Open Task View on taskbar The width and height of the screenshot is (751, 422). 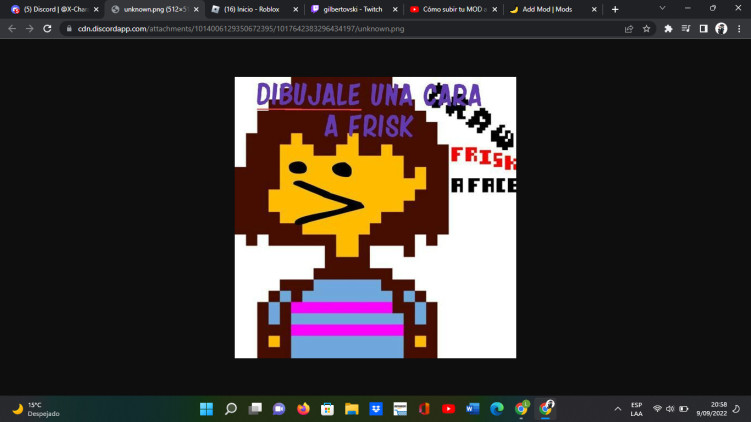coord(255,409)
